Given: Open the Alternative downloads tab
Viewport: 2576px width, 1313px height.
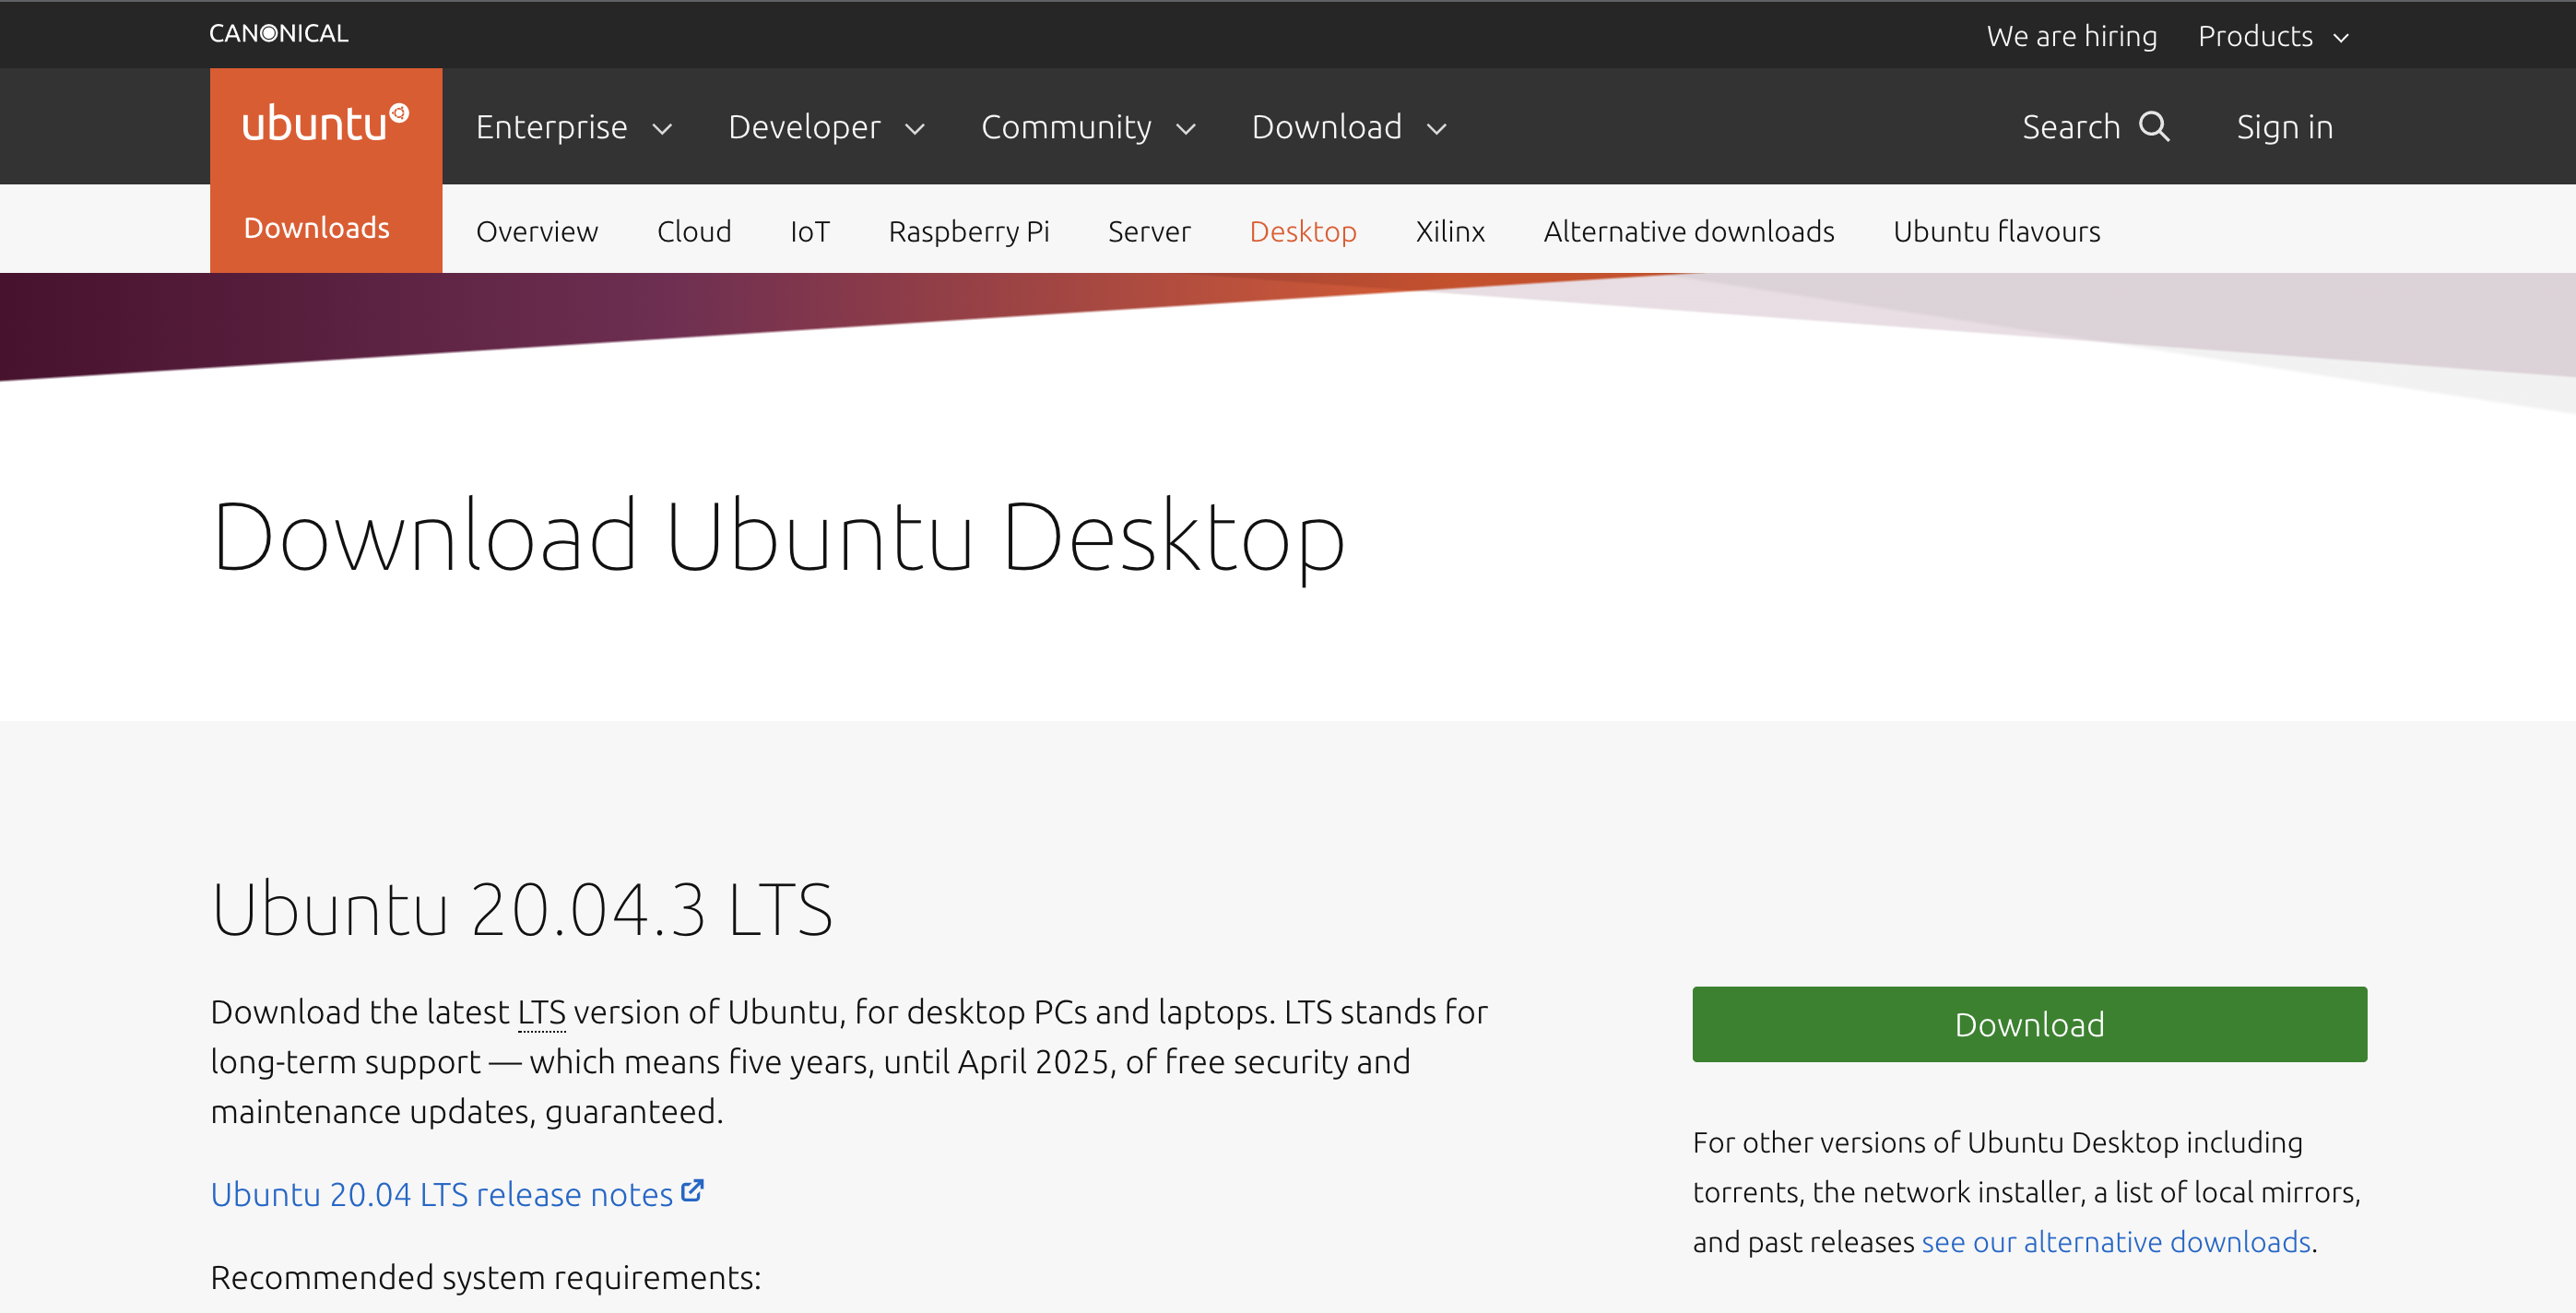Looking at the screenshot, I should [x=1688, y=231].
